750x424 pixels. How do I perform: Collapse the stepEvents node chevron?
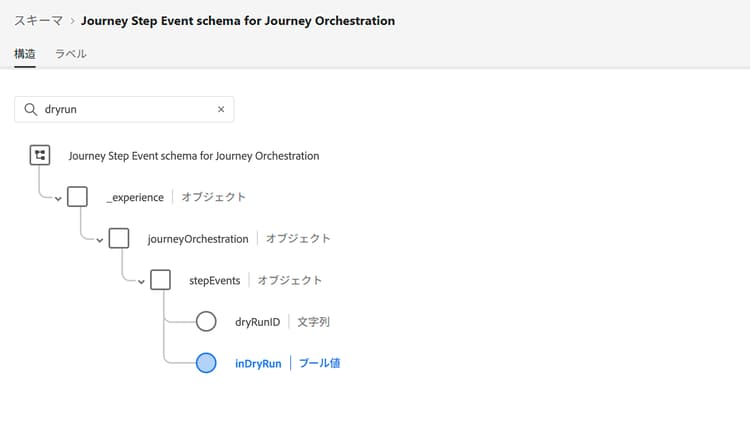(141, 281)
